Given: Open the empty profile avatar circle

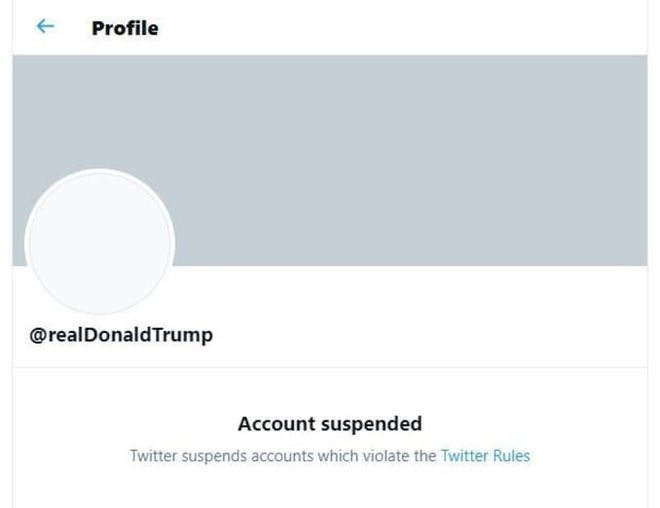Looking at the screenshot, I should [x=100, y=243].
